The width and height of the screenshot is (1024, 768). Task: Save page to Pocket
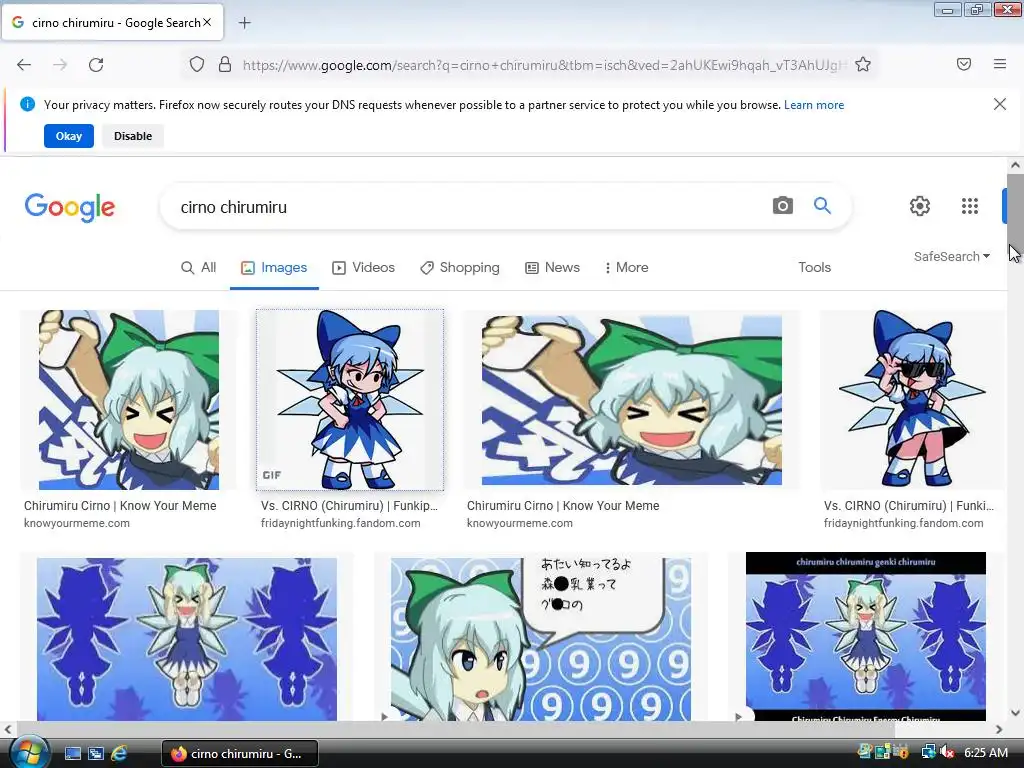tap(964, 64)
